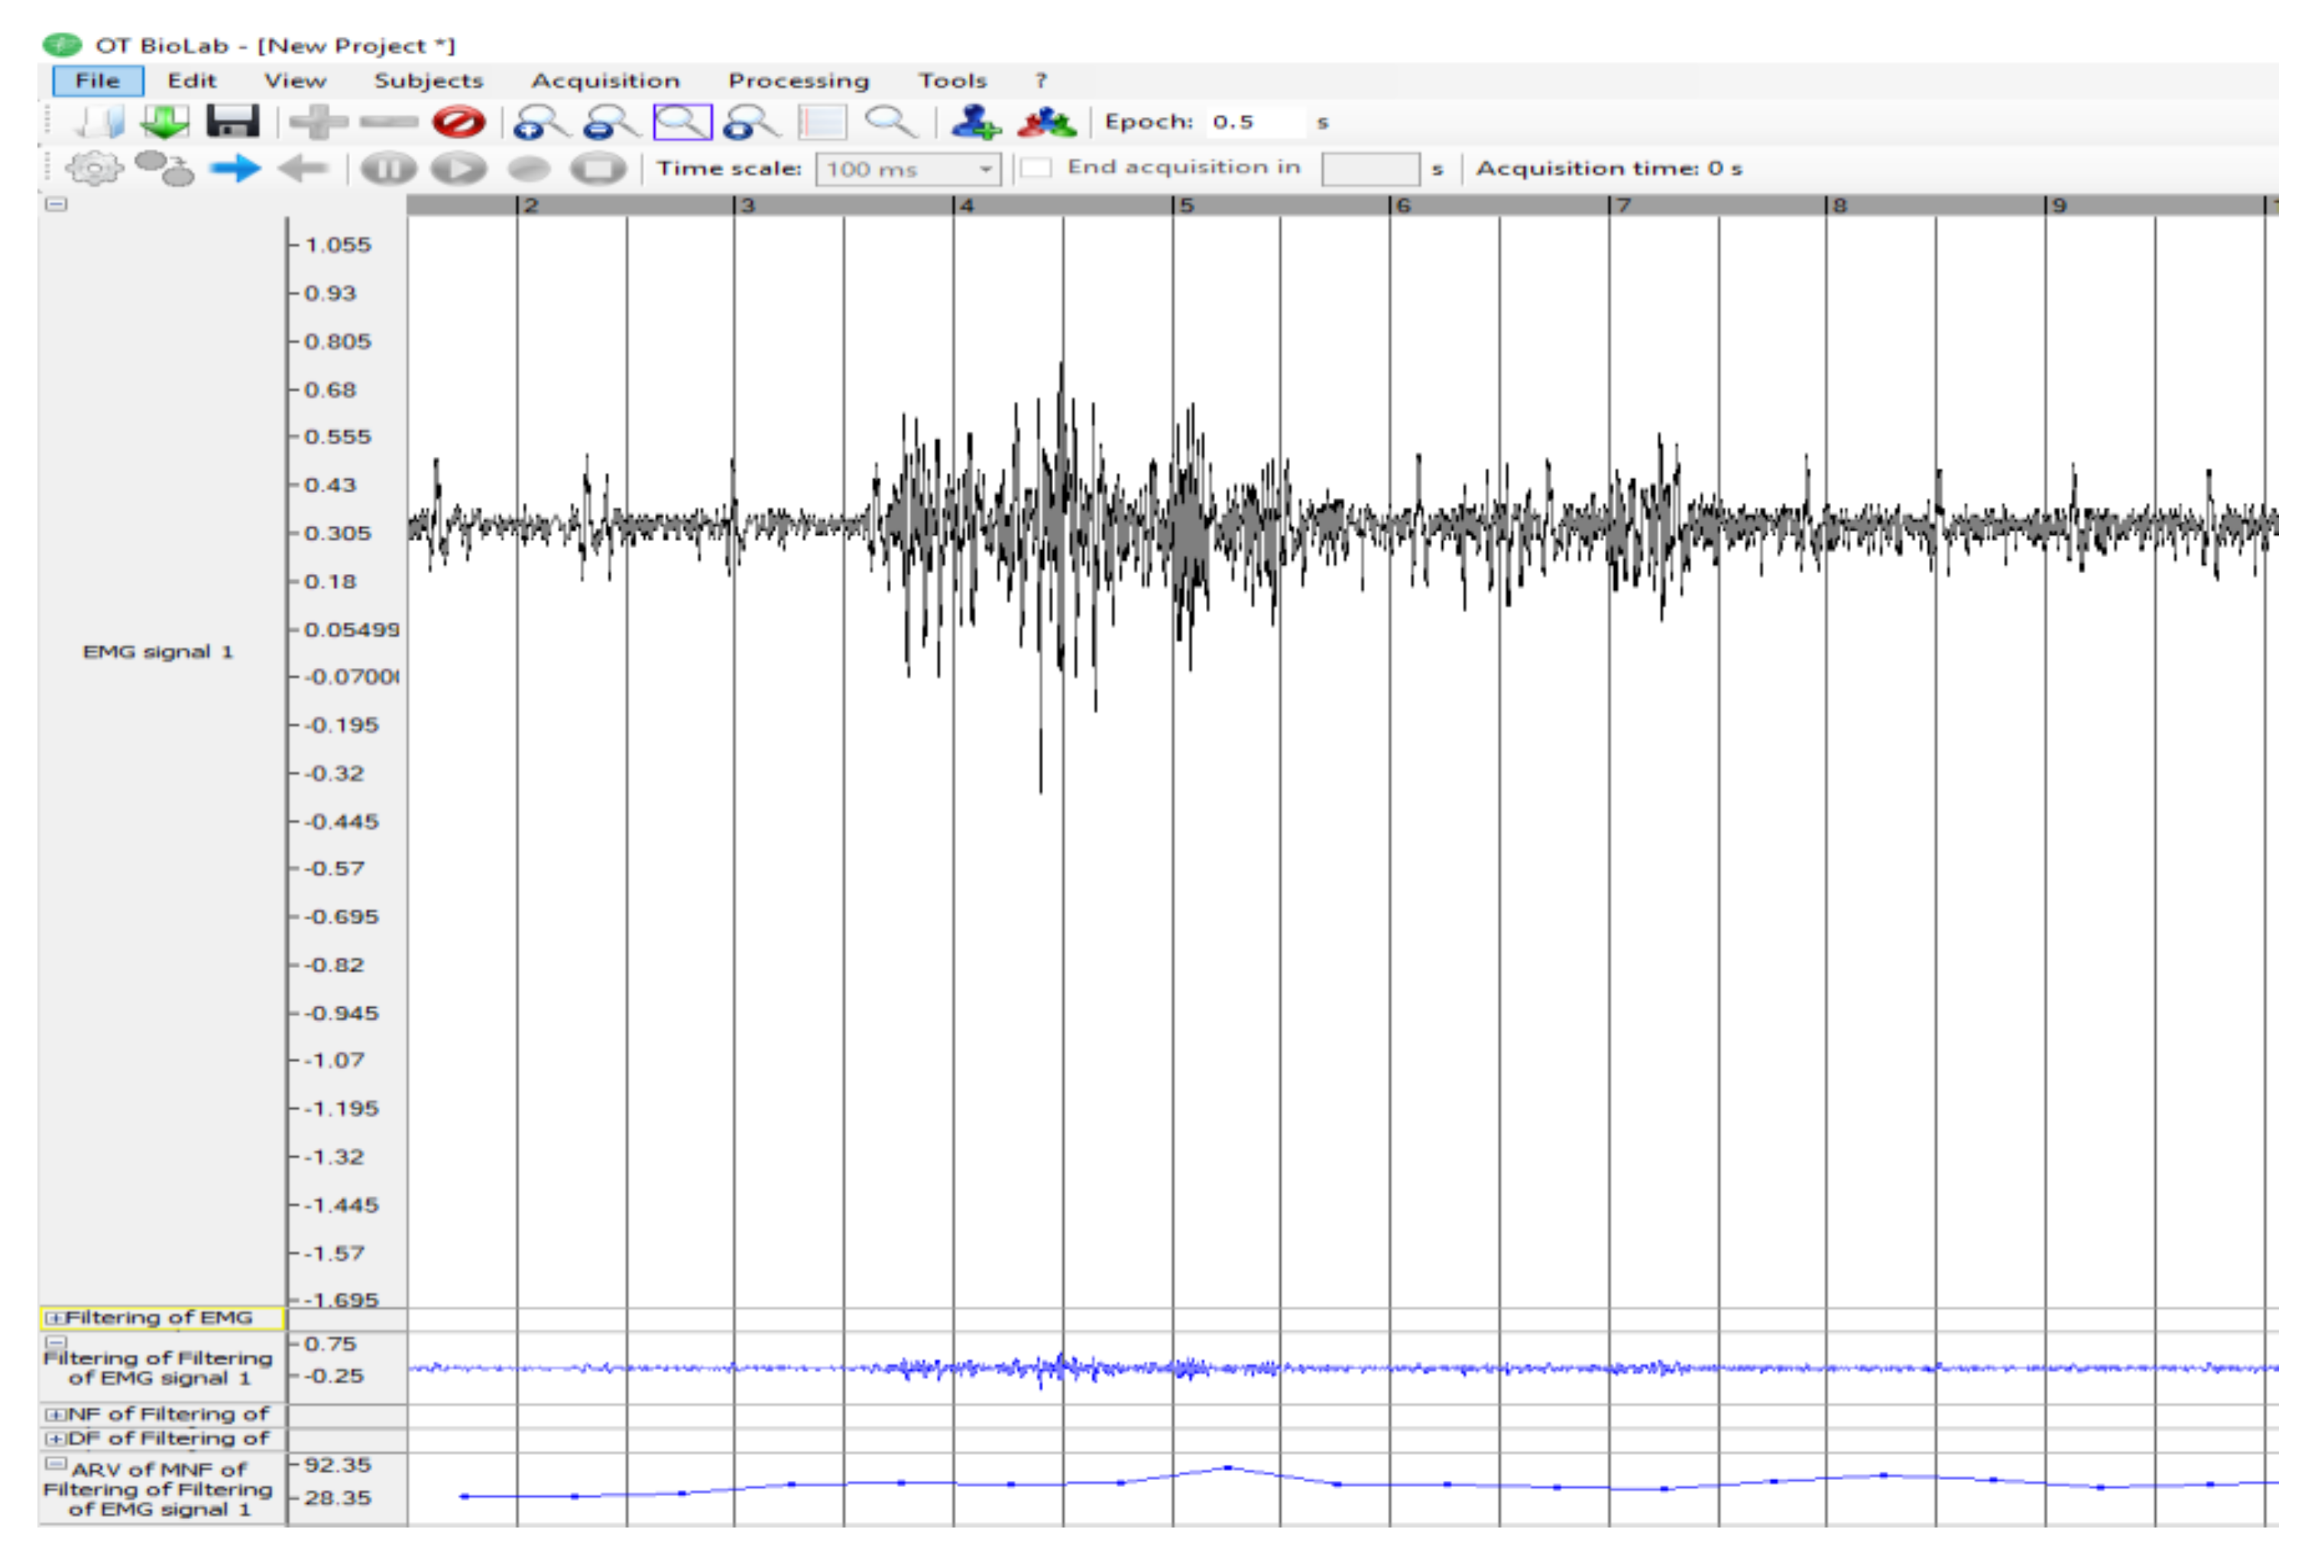Expand the Filtering of EMG track
2324x1568 pixels.
[x=54, y=1319]
